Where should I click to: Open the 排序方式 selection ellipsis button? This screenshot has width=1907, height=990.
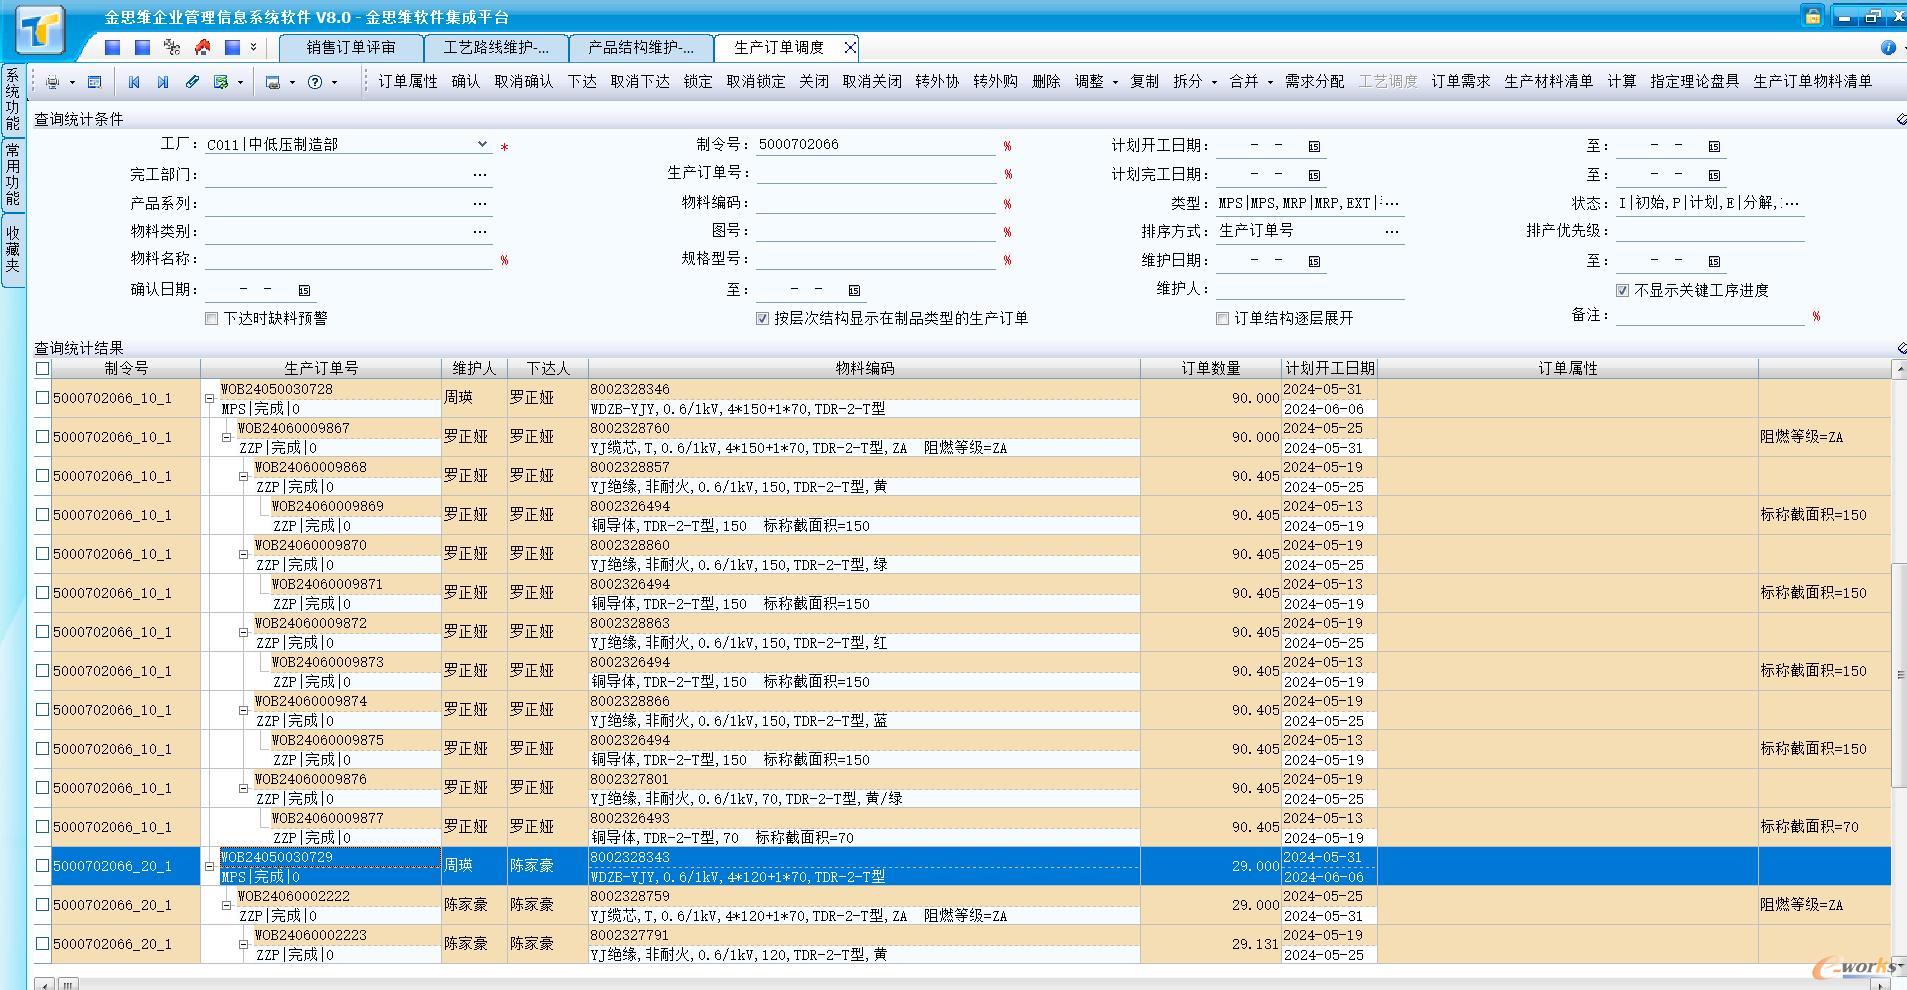1391,231
